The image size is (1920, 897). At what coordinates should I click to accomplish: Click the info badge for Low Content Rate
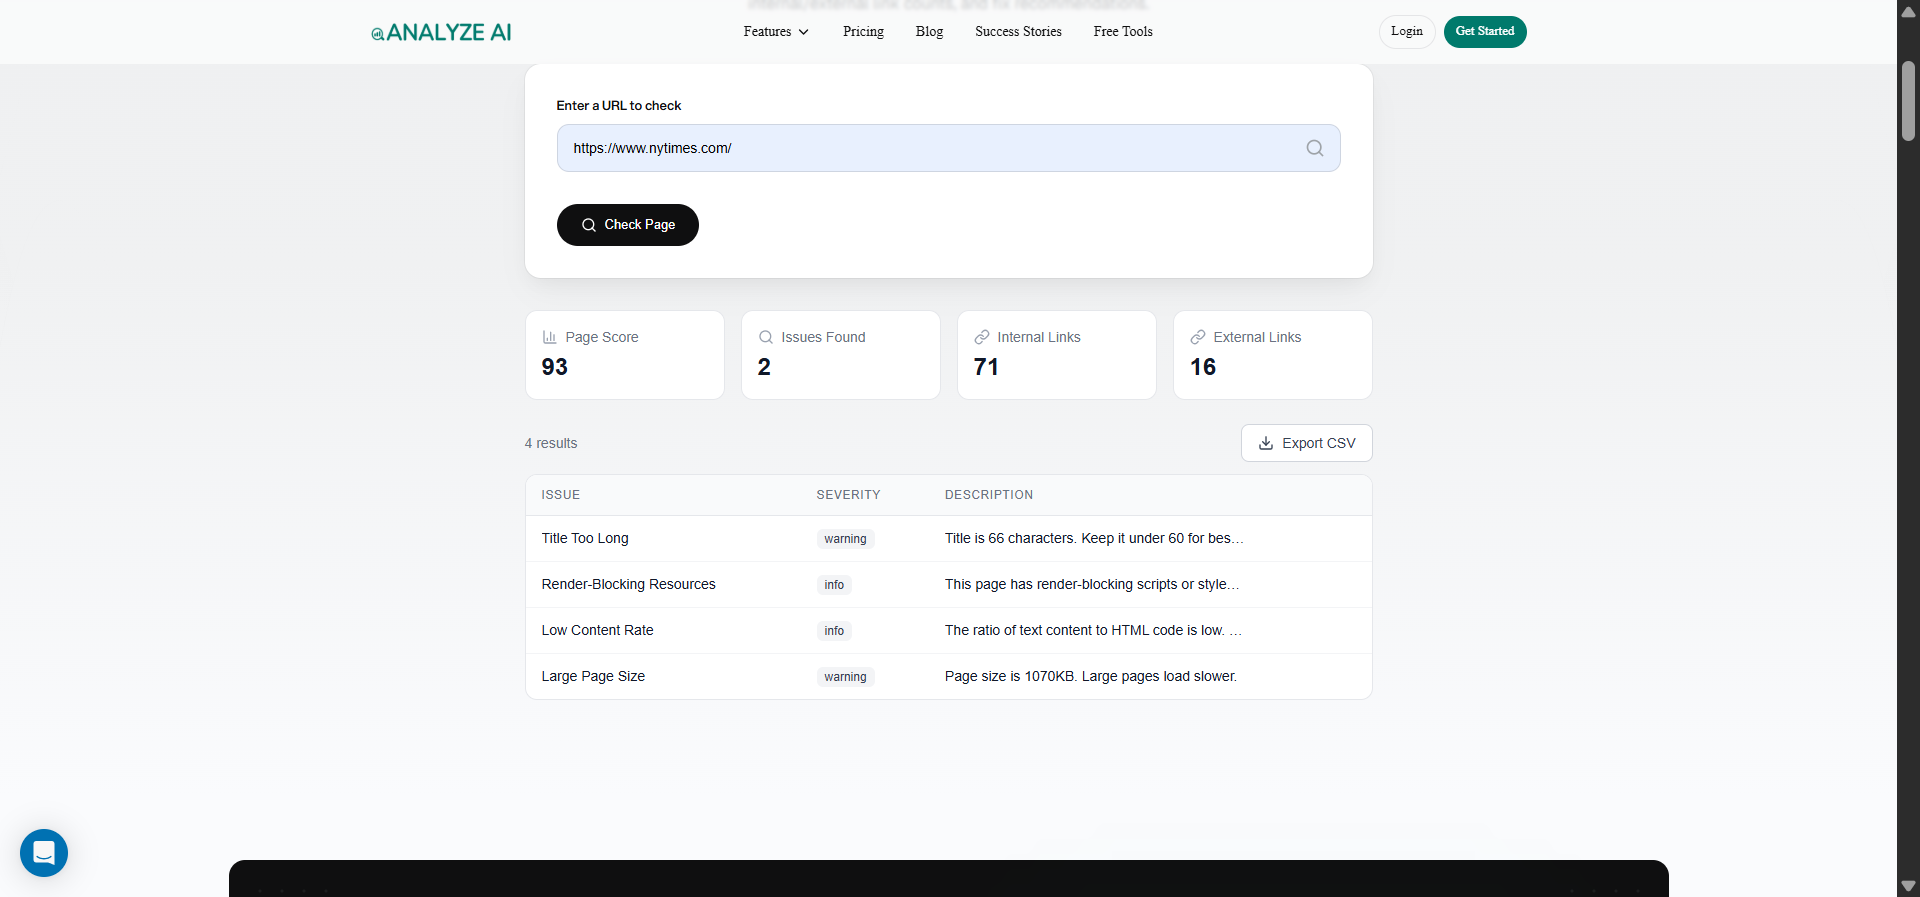(834, 631)
